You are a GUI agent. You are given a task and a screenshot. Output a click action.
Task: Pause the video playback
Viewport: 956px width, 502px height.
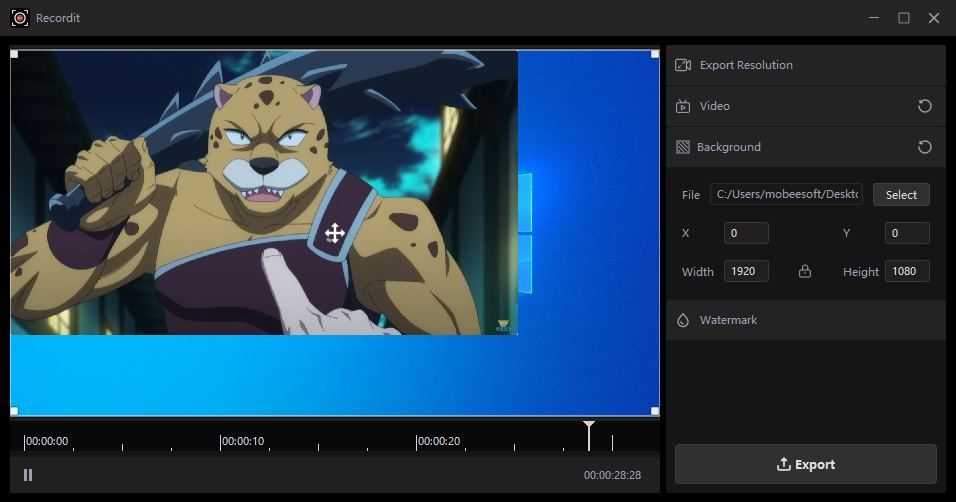click(28, 475)
